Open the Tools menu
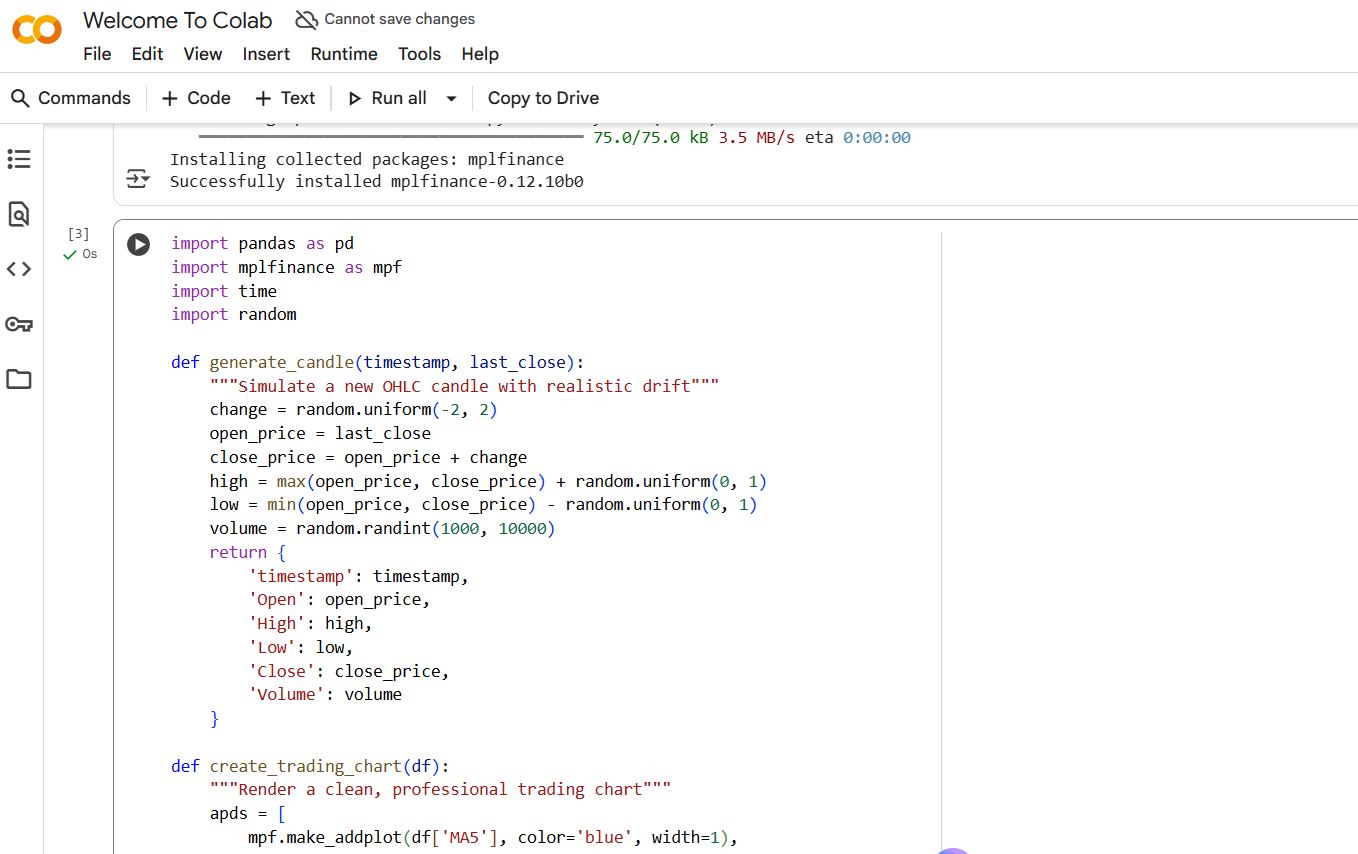The height and width of the screenshot is (854, 1358). [x=419, y=54]
